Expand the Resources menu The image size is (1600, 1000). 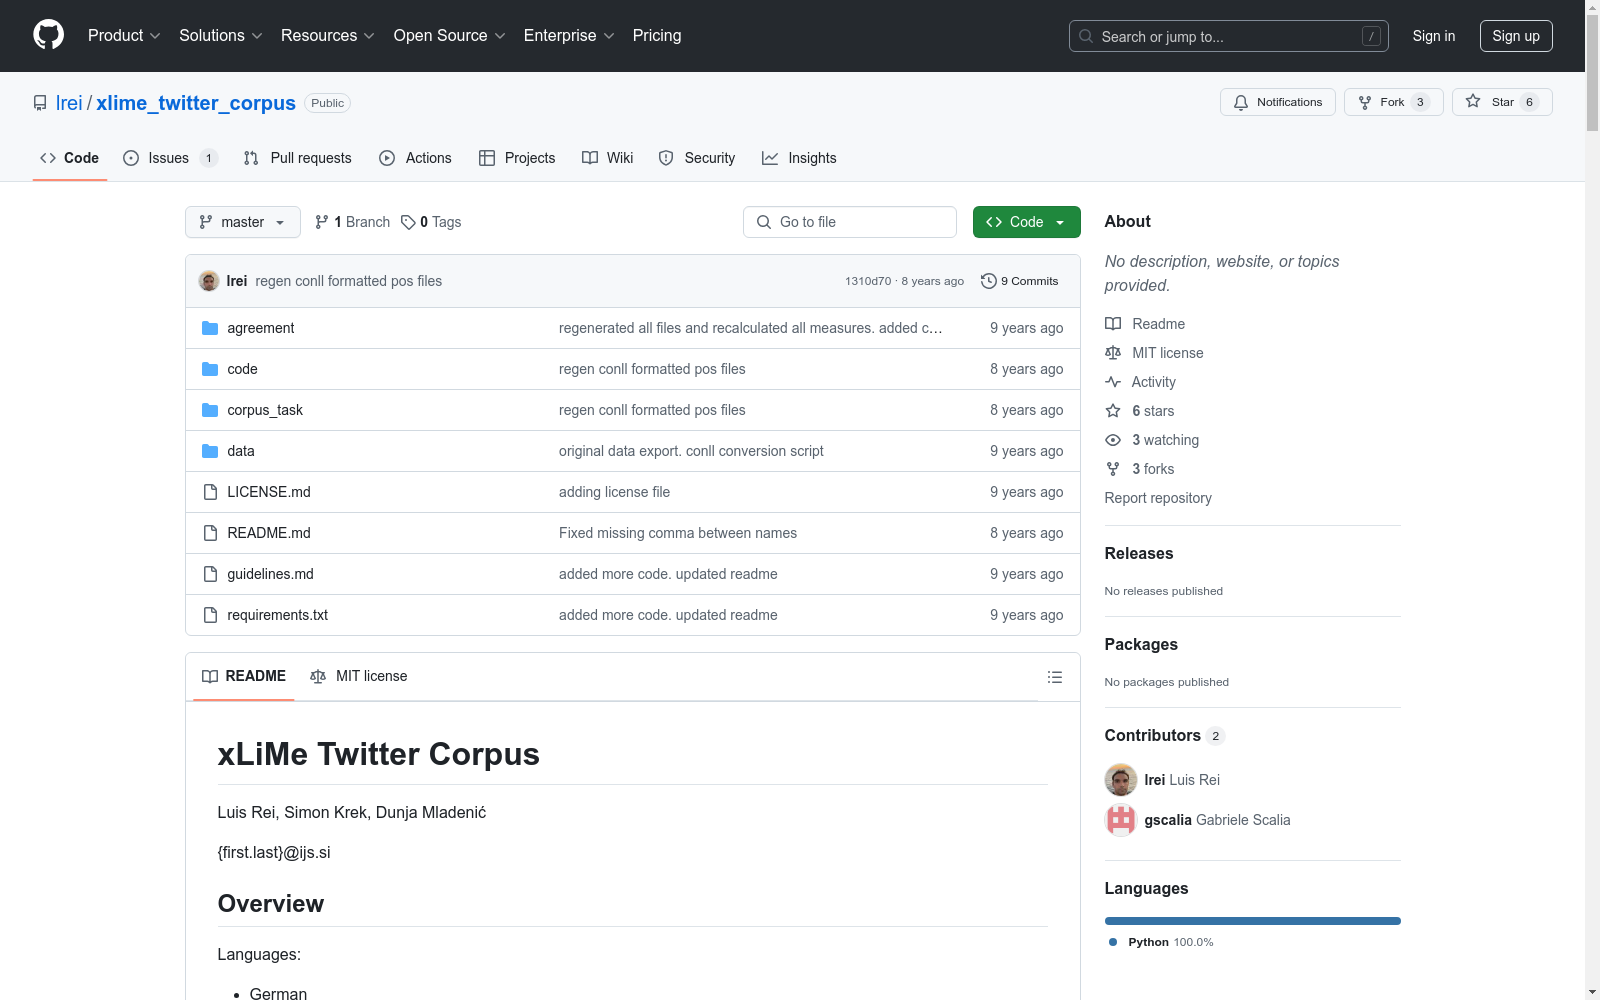(328, 35)
